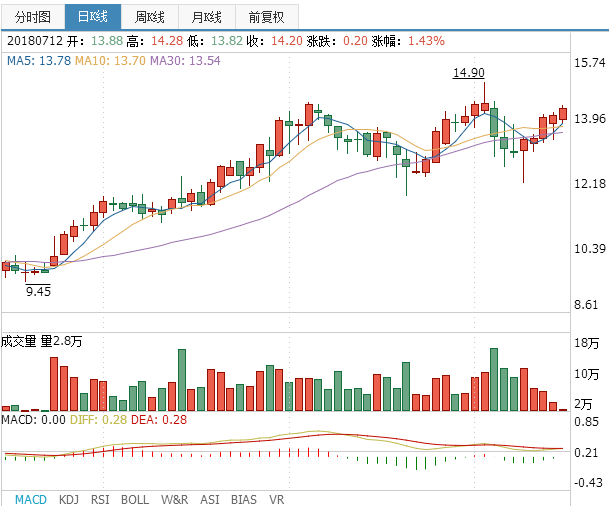The image size is (609, 506).
Task: Click the 18万 volume axis label
Action: tap(587, 343)
